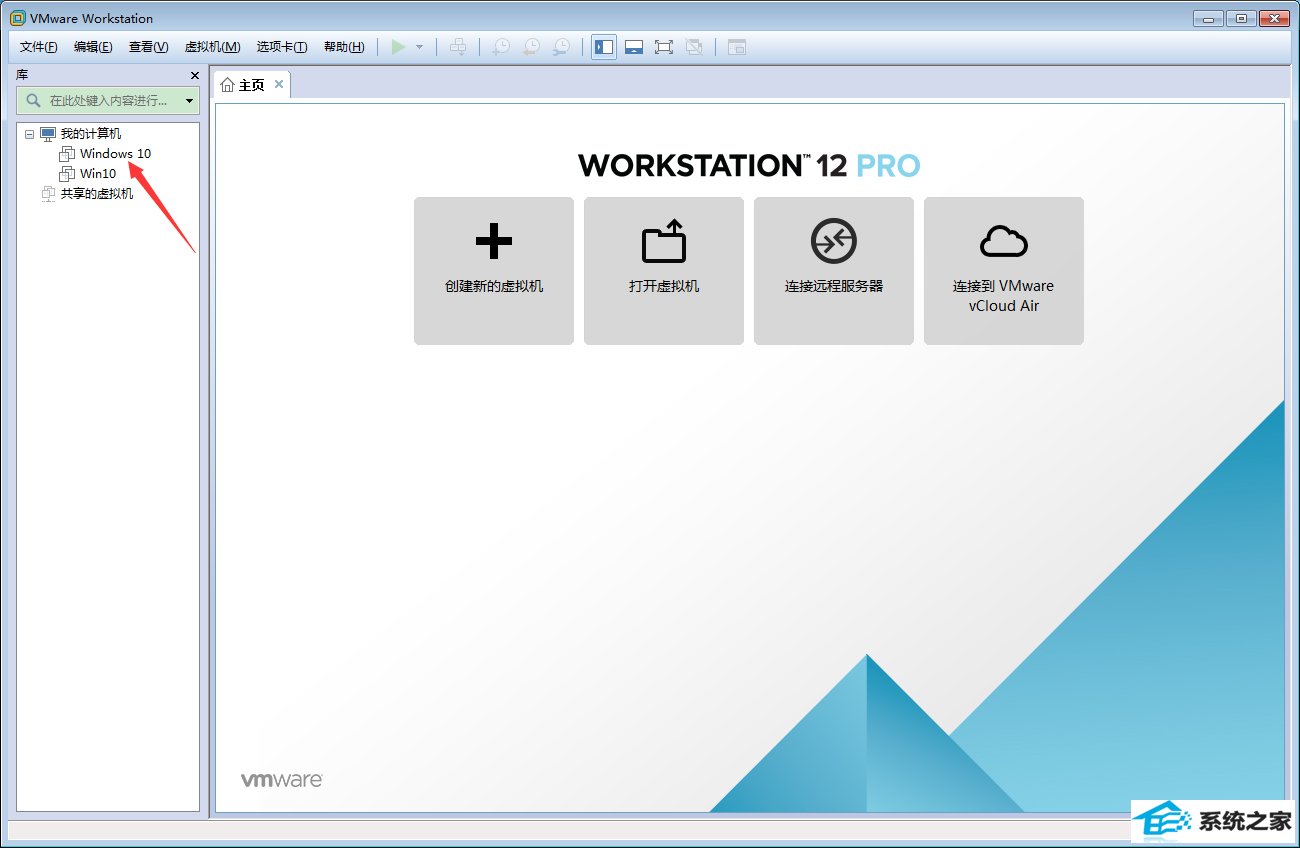The height and width of the screenshot is (848, 1300).
Task: Open the 选项卡(T) menu
Action: (x=282, y=47)
